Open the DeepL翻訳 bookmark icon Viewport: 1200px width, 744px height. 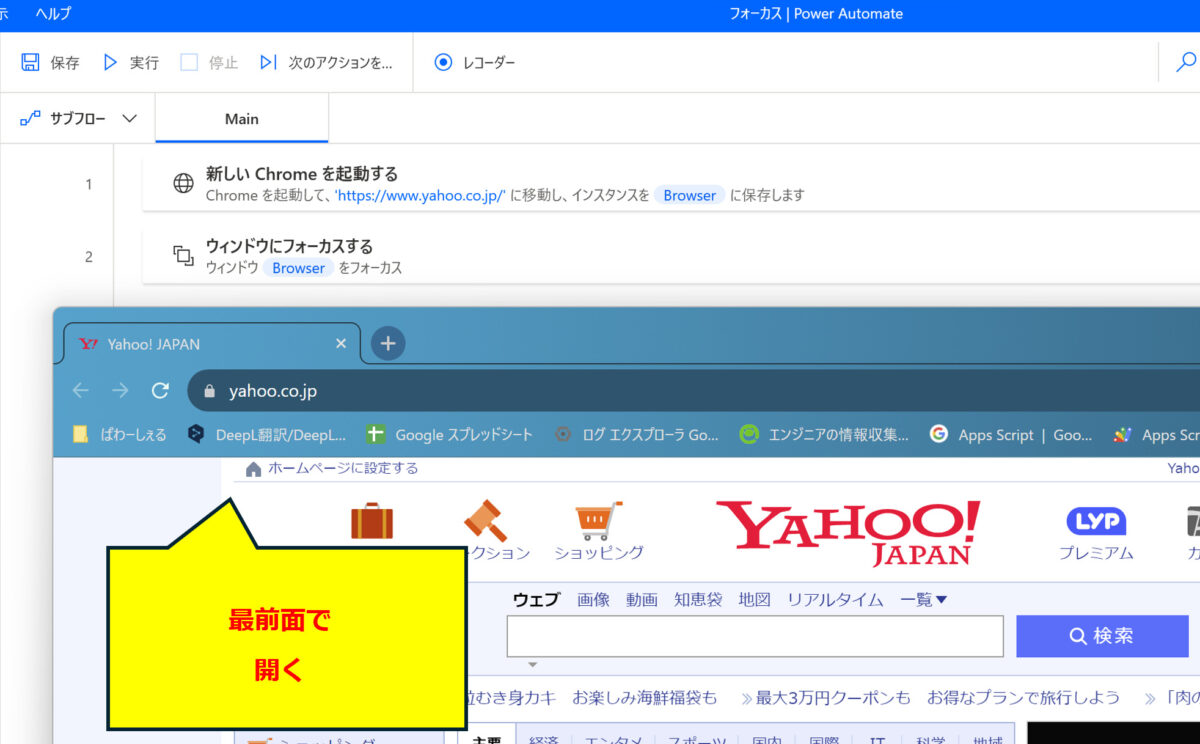(x=196, y=434)
